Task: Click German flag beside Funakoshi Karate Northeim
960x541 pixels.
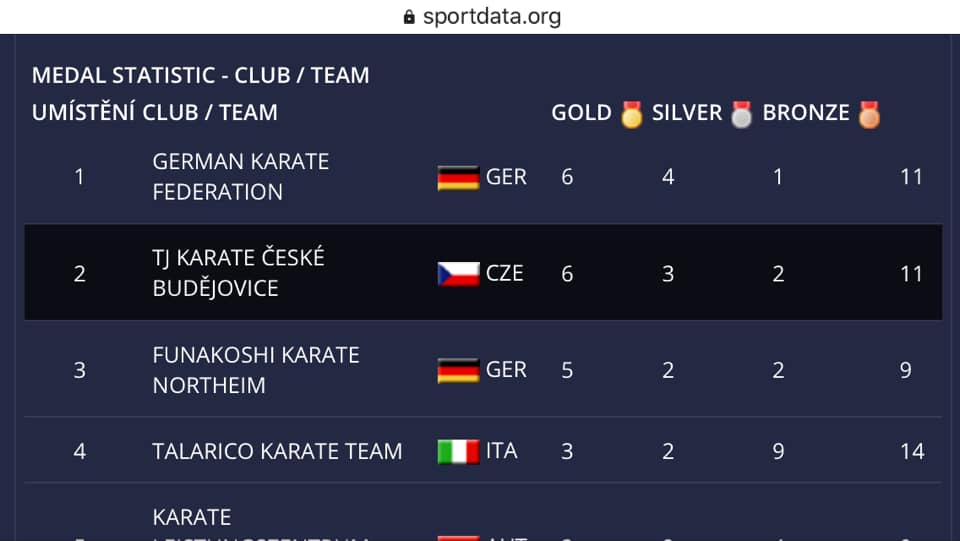Action: pyautogui.click(x=458, y=371)
